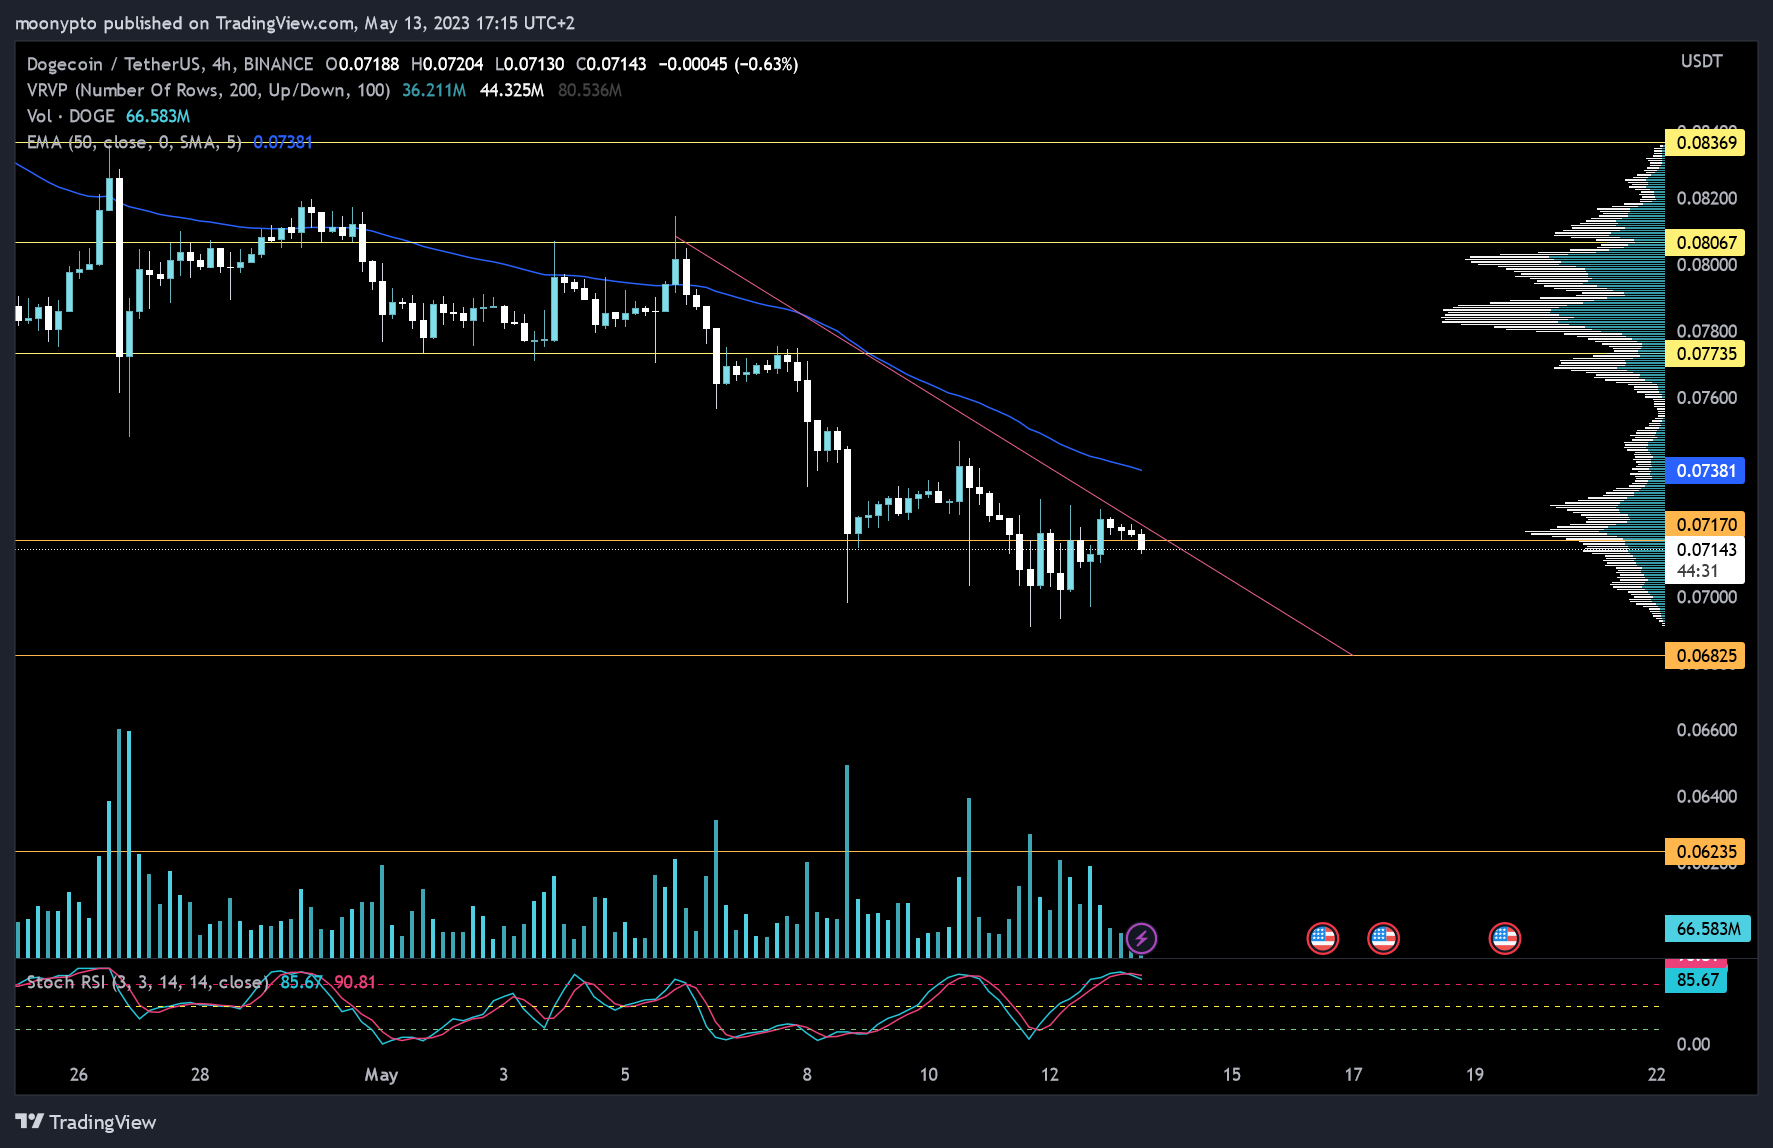Image resolution: width=1773 pixels, height=1148 pixels.
Task: Click the low value L0.07130
Action: pyautogui.click(x=530, y=64)
